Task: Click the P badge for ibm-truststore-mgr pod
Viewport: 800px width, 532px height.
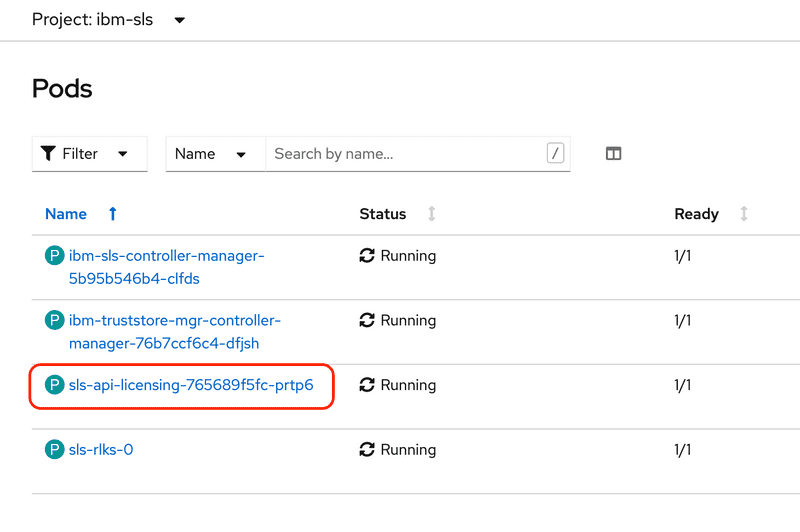Action: pyautogui.click(x=55, y=320)
